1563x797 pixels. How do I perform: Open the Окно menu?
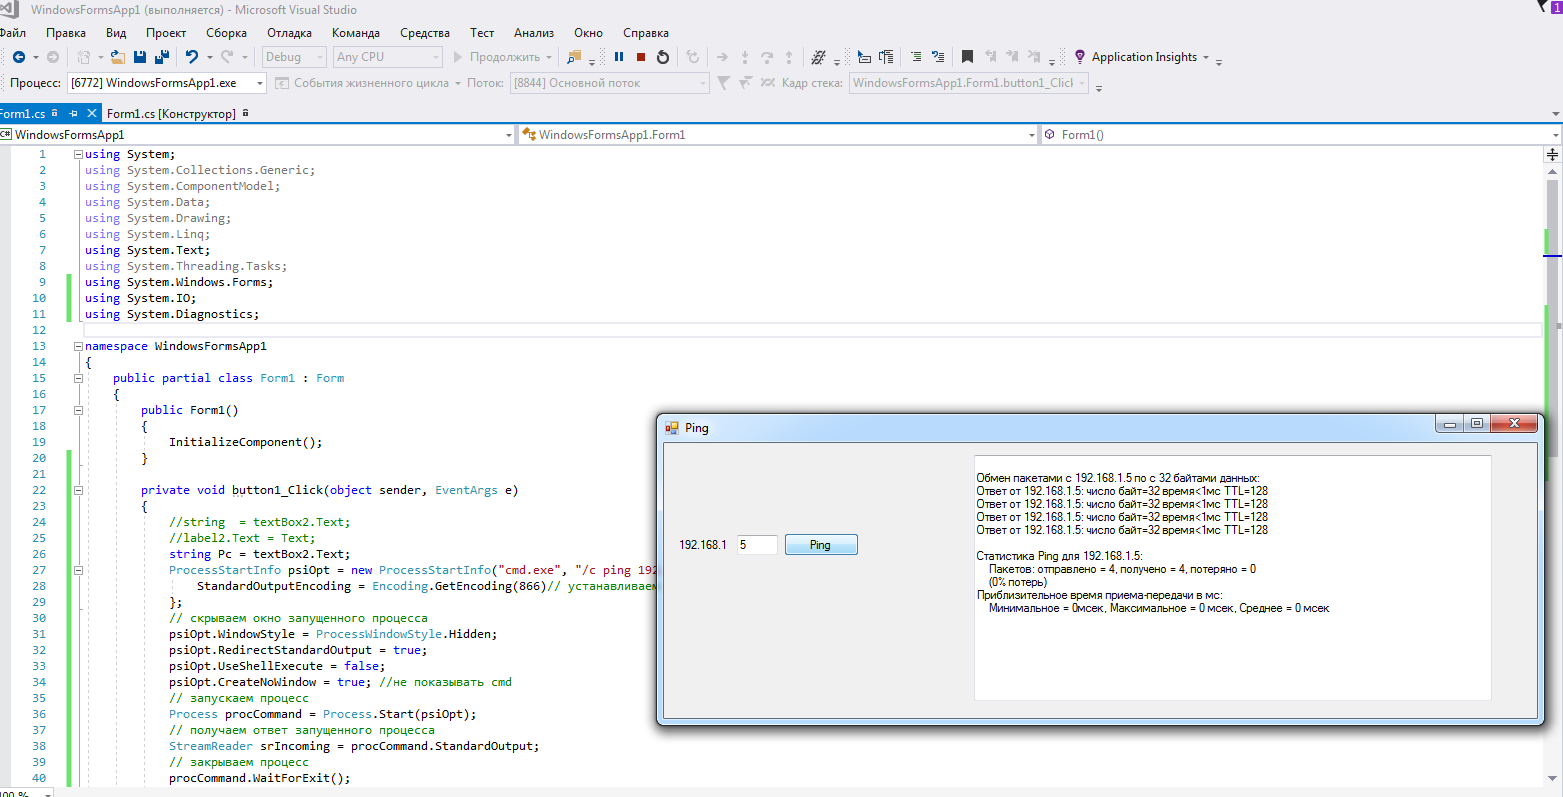tap(589, 33)
